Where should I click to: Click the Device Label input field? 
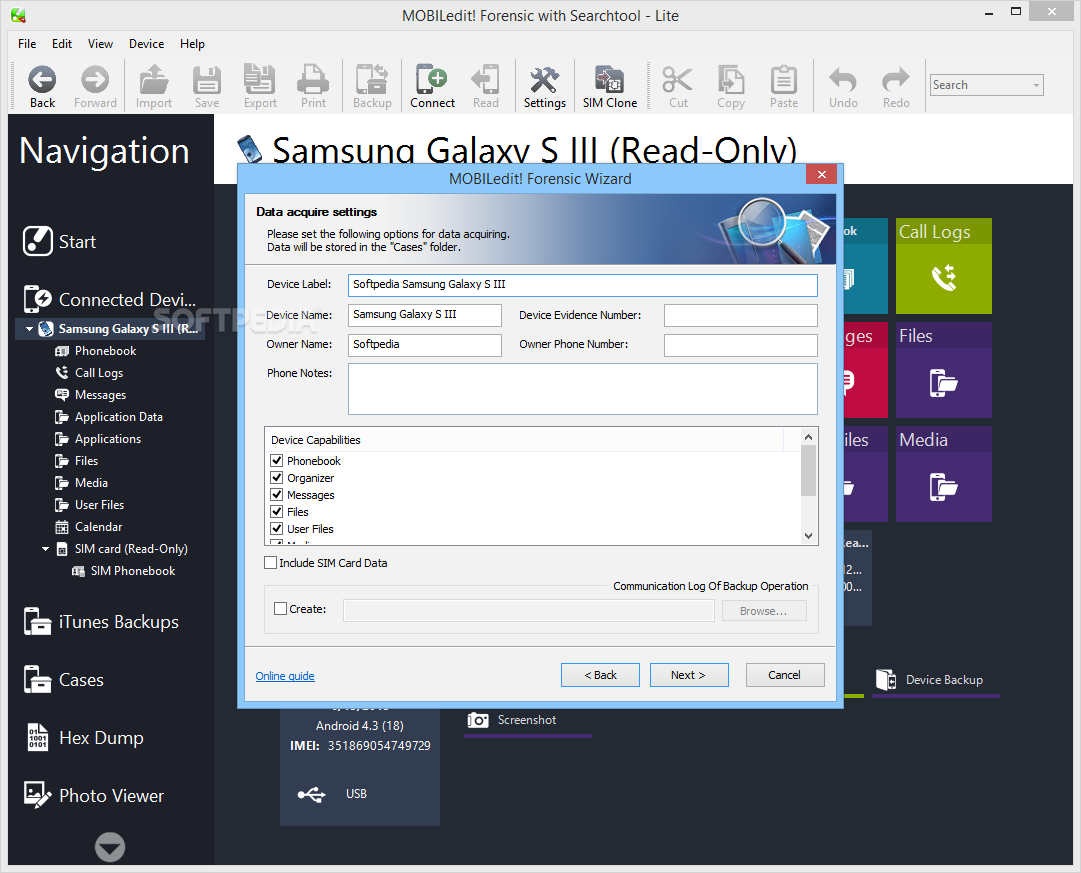(x=583, y=285)
